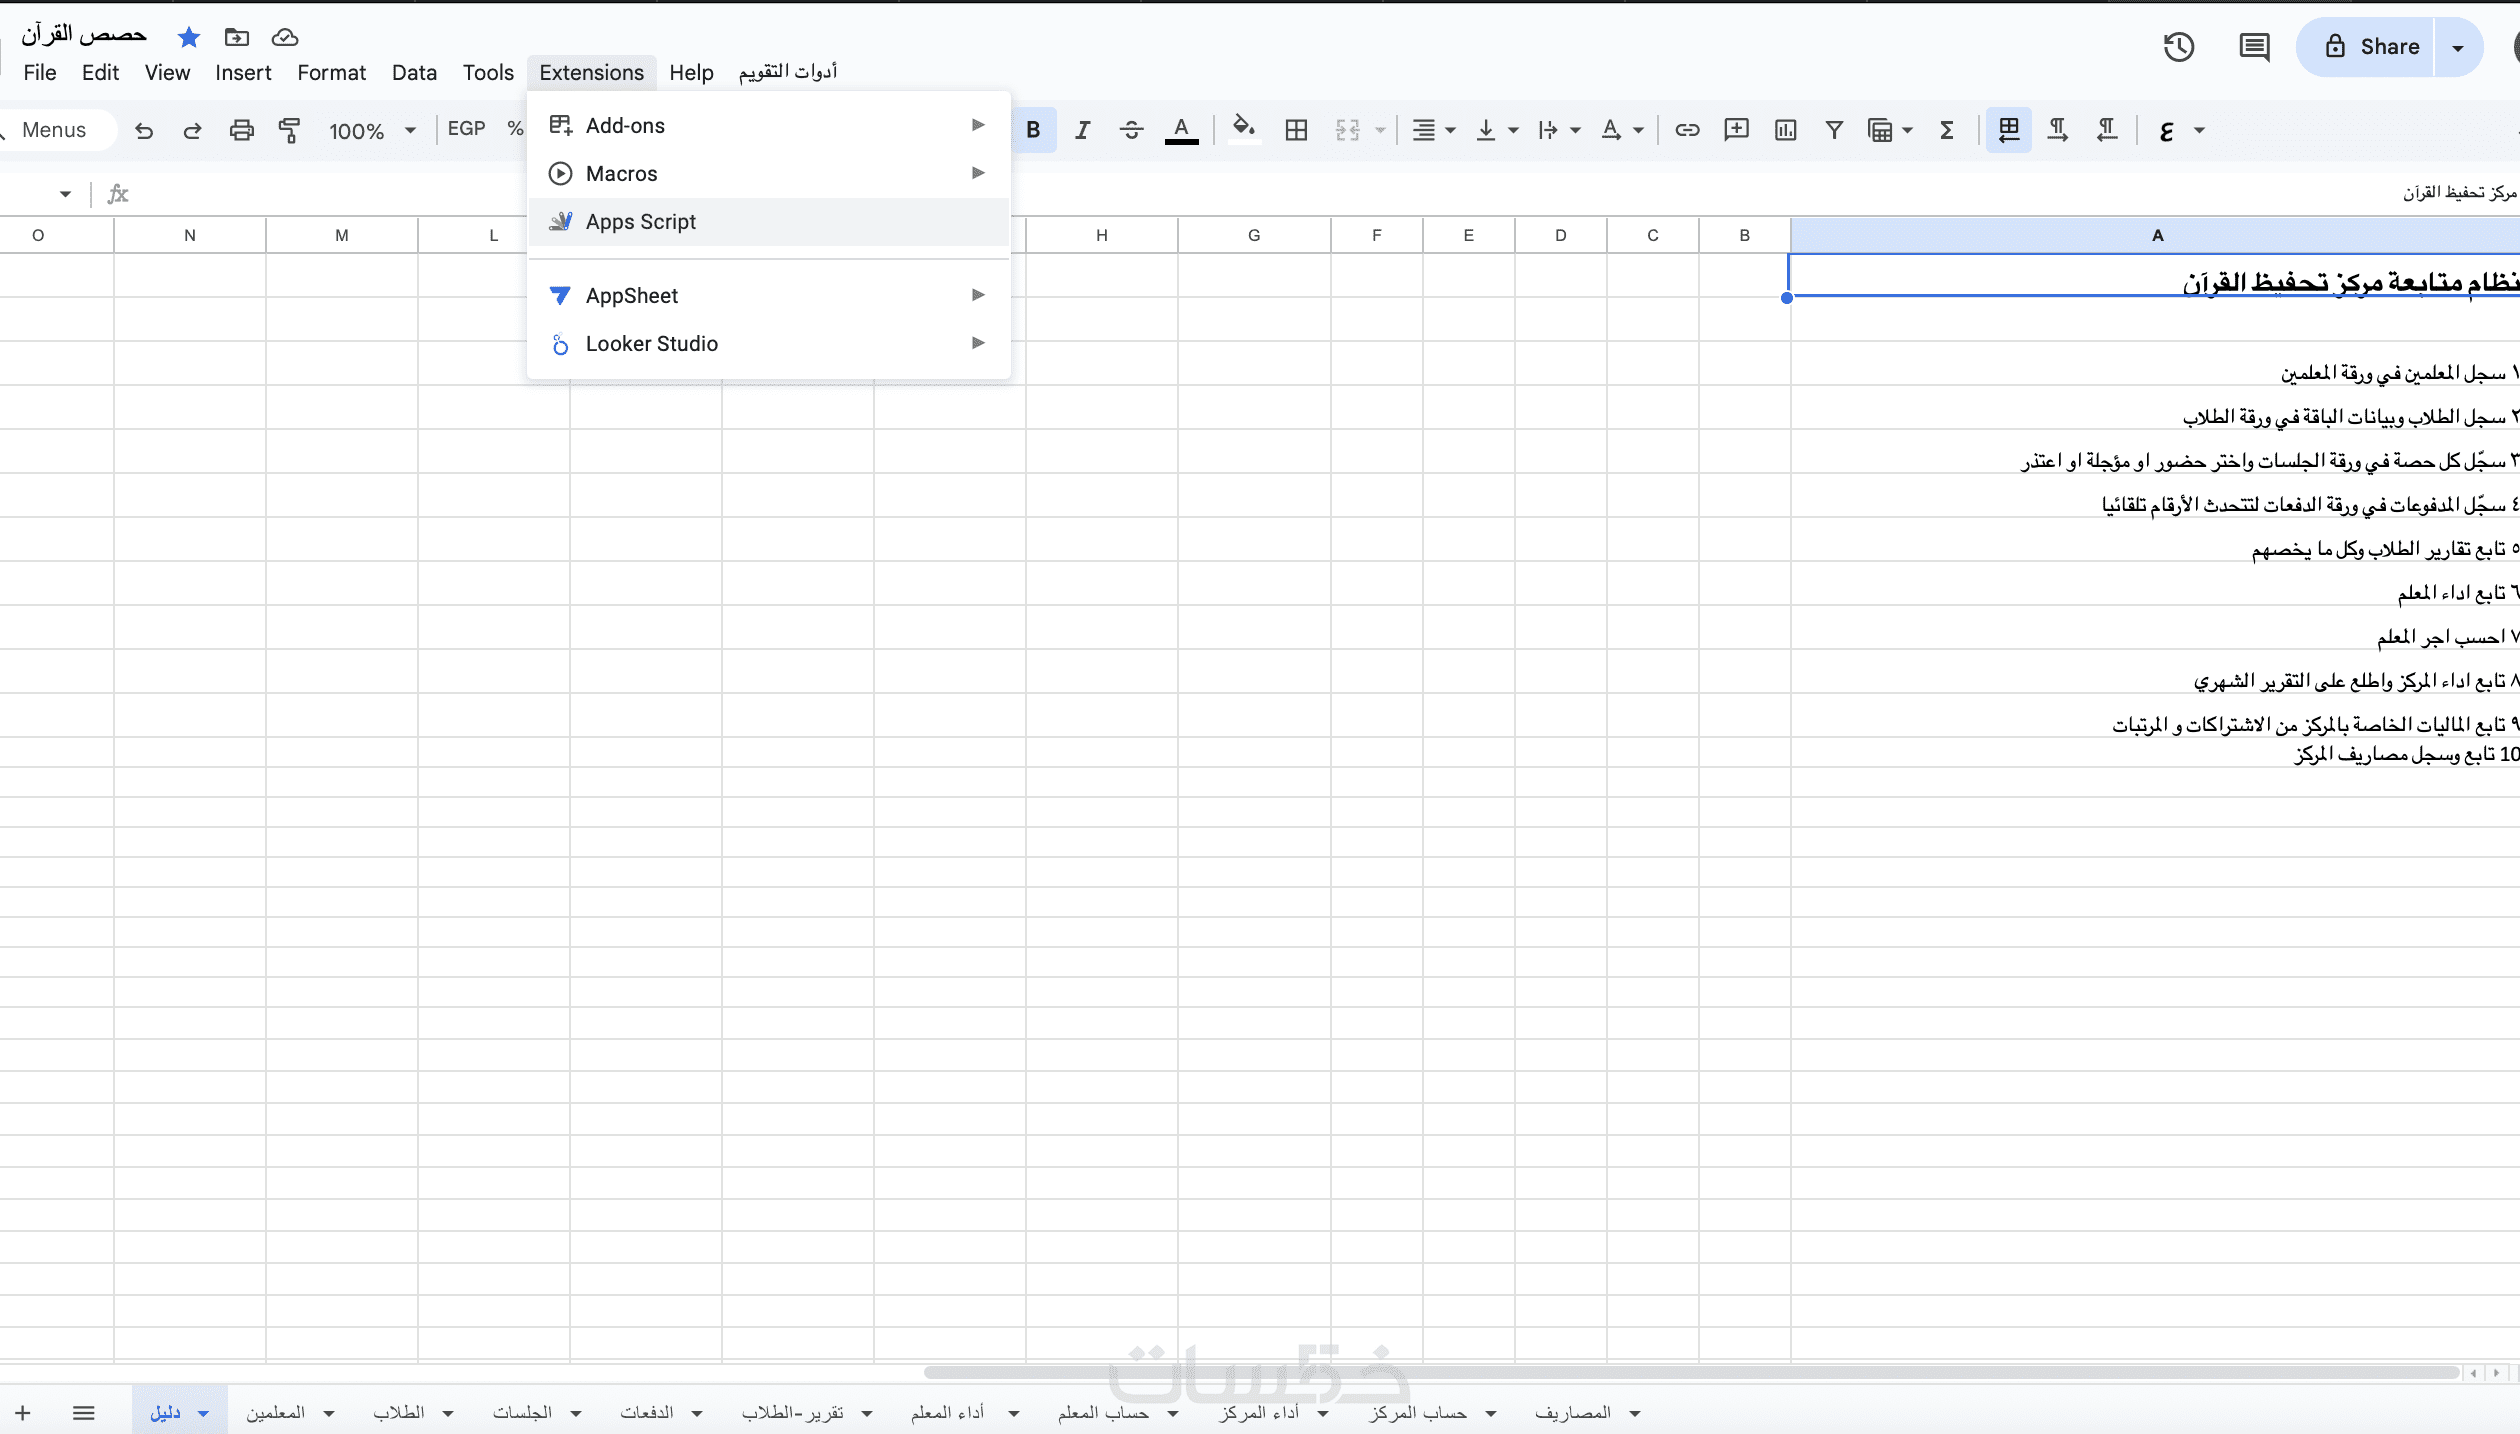Open dropdown arrow on المعلمين sheet tab
2520x1434 pixels.
(x=329, y=1413)
